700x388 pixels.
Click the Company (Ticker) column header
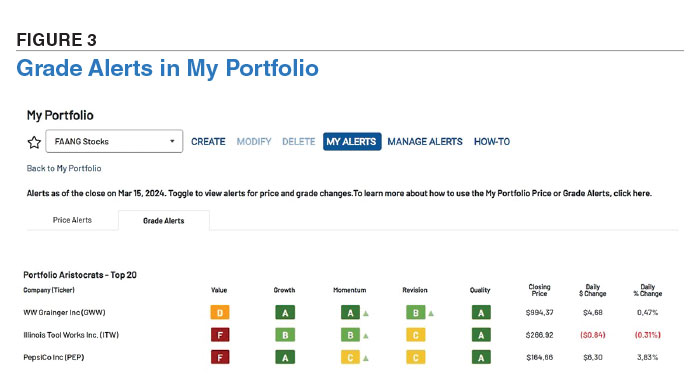pyautogui.click(x=49, y=290)
